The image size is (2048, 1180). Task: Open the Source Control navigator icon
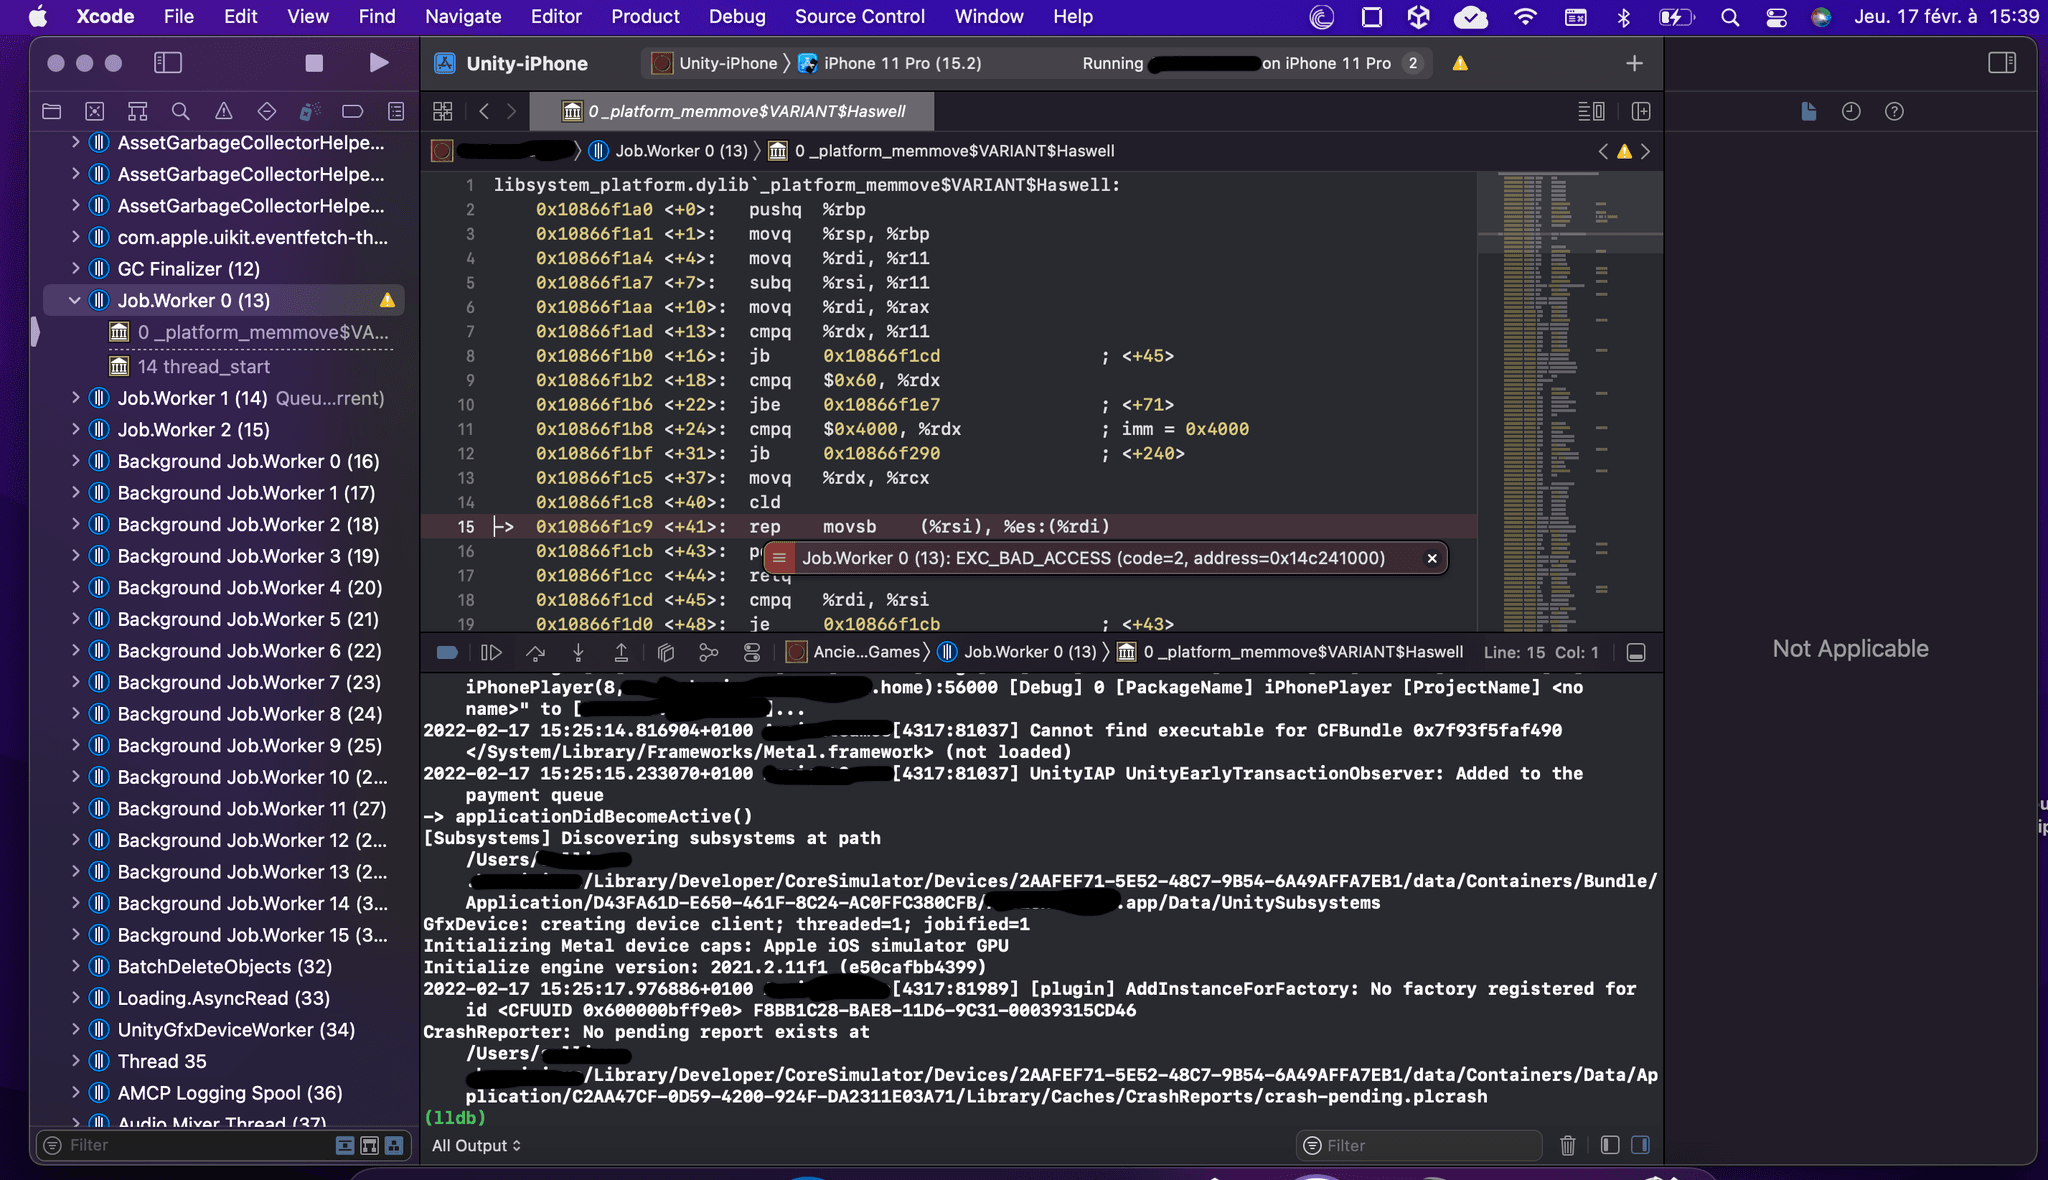[x=94, y=111]
